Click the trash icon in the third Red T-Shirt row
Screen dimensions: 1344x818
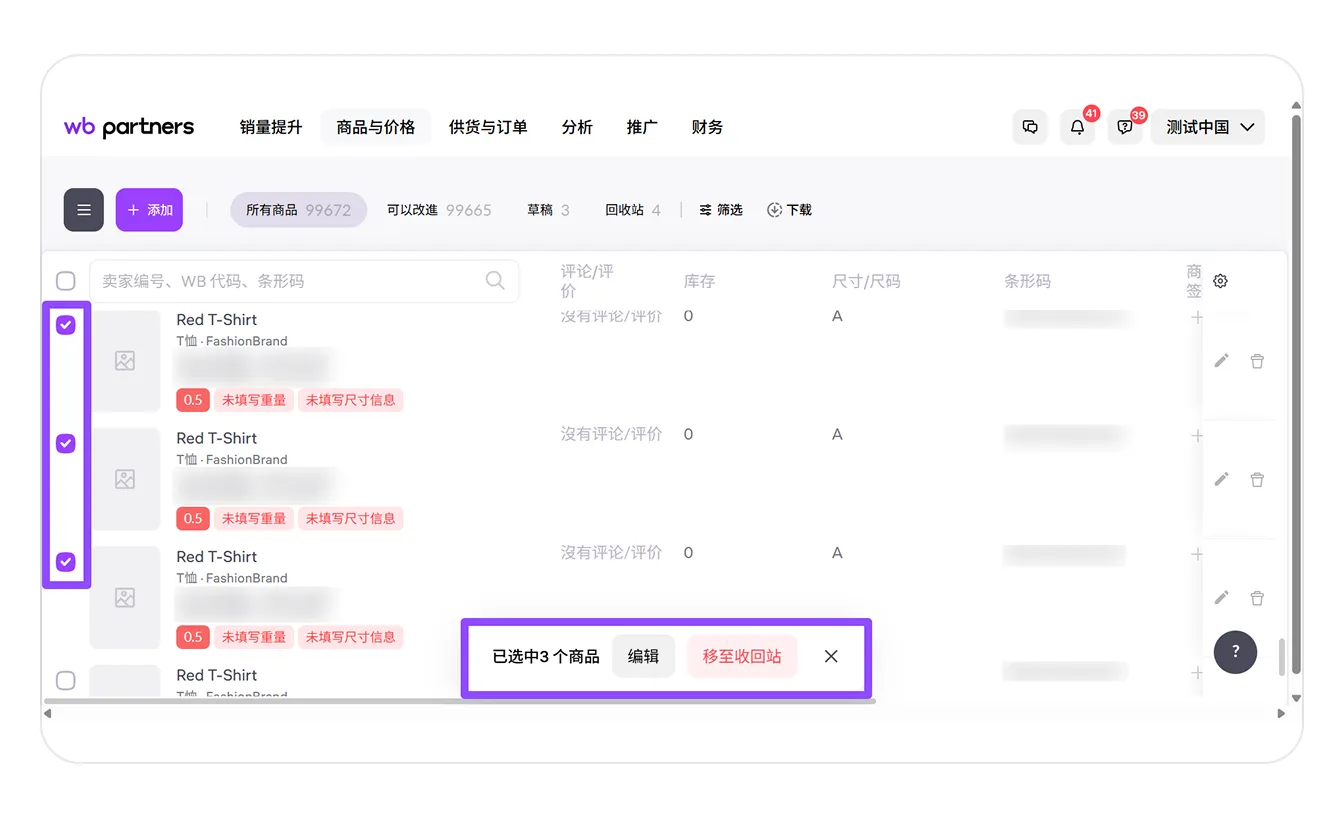(1257, 597)
